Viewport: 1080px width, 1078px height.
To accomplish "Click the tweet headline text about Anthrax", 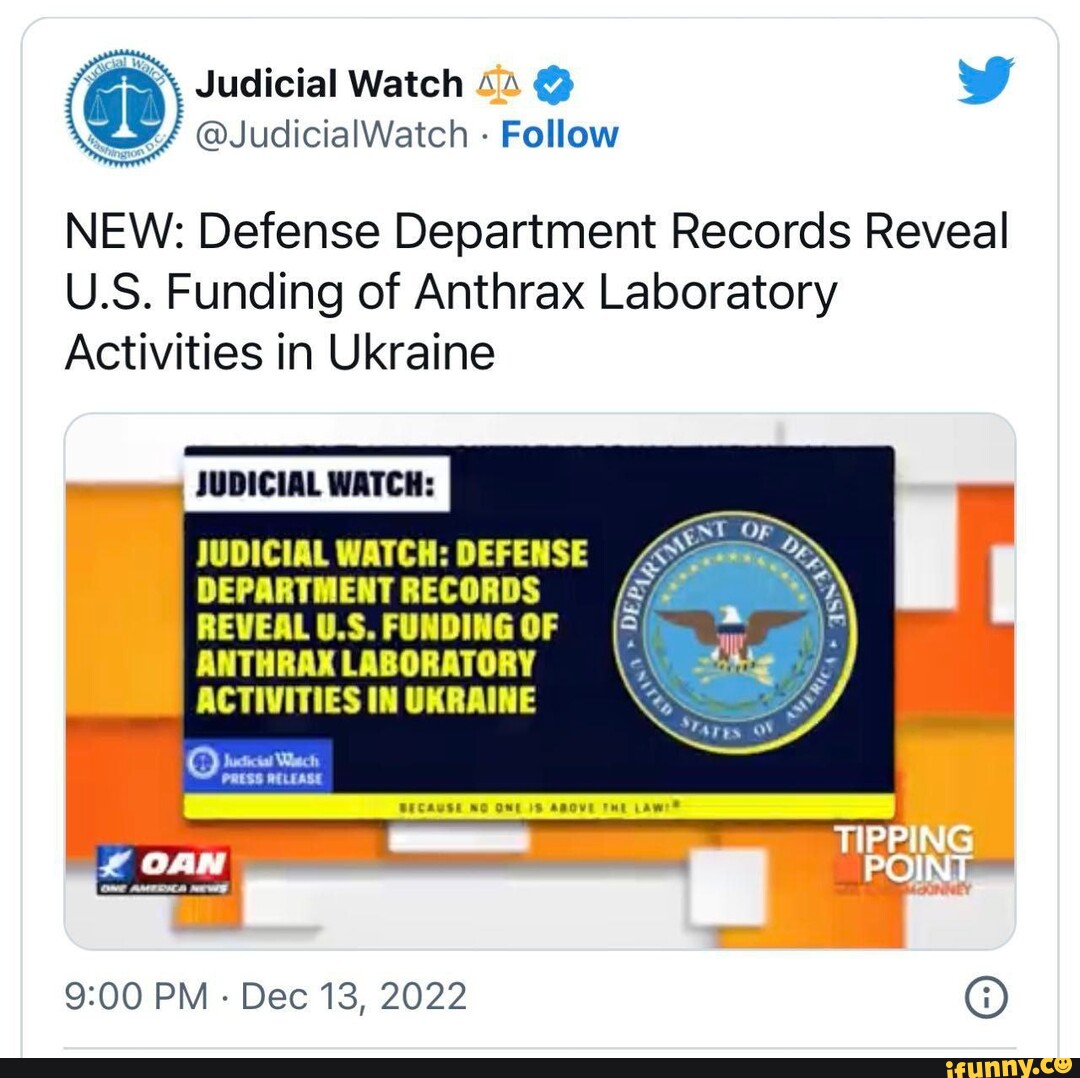I will pos(537,291).
